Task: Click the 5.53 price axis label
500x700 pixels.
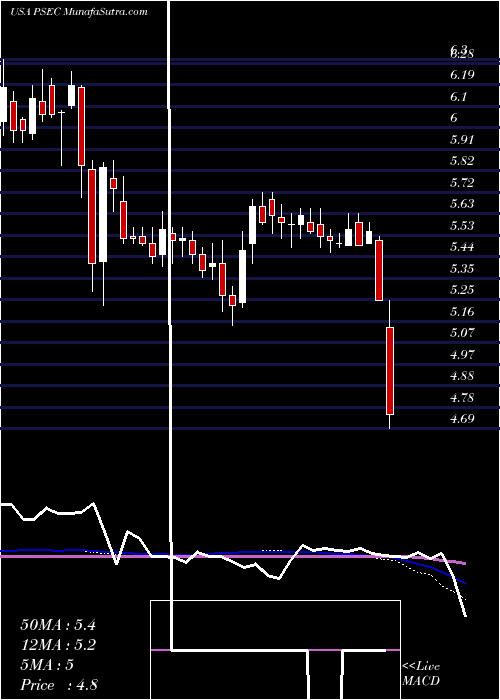Action: point(462,226)
